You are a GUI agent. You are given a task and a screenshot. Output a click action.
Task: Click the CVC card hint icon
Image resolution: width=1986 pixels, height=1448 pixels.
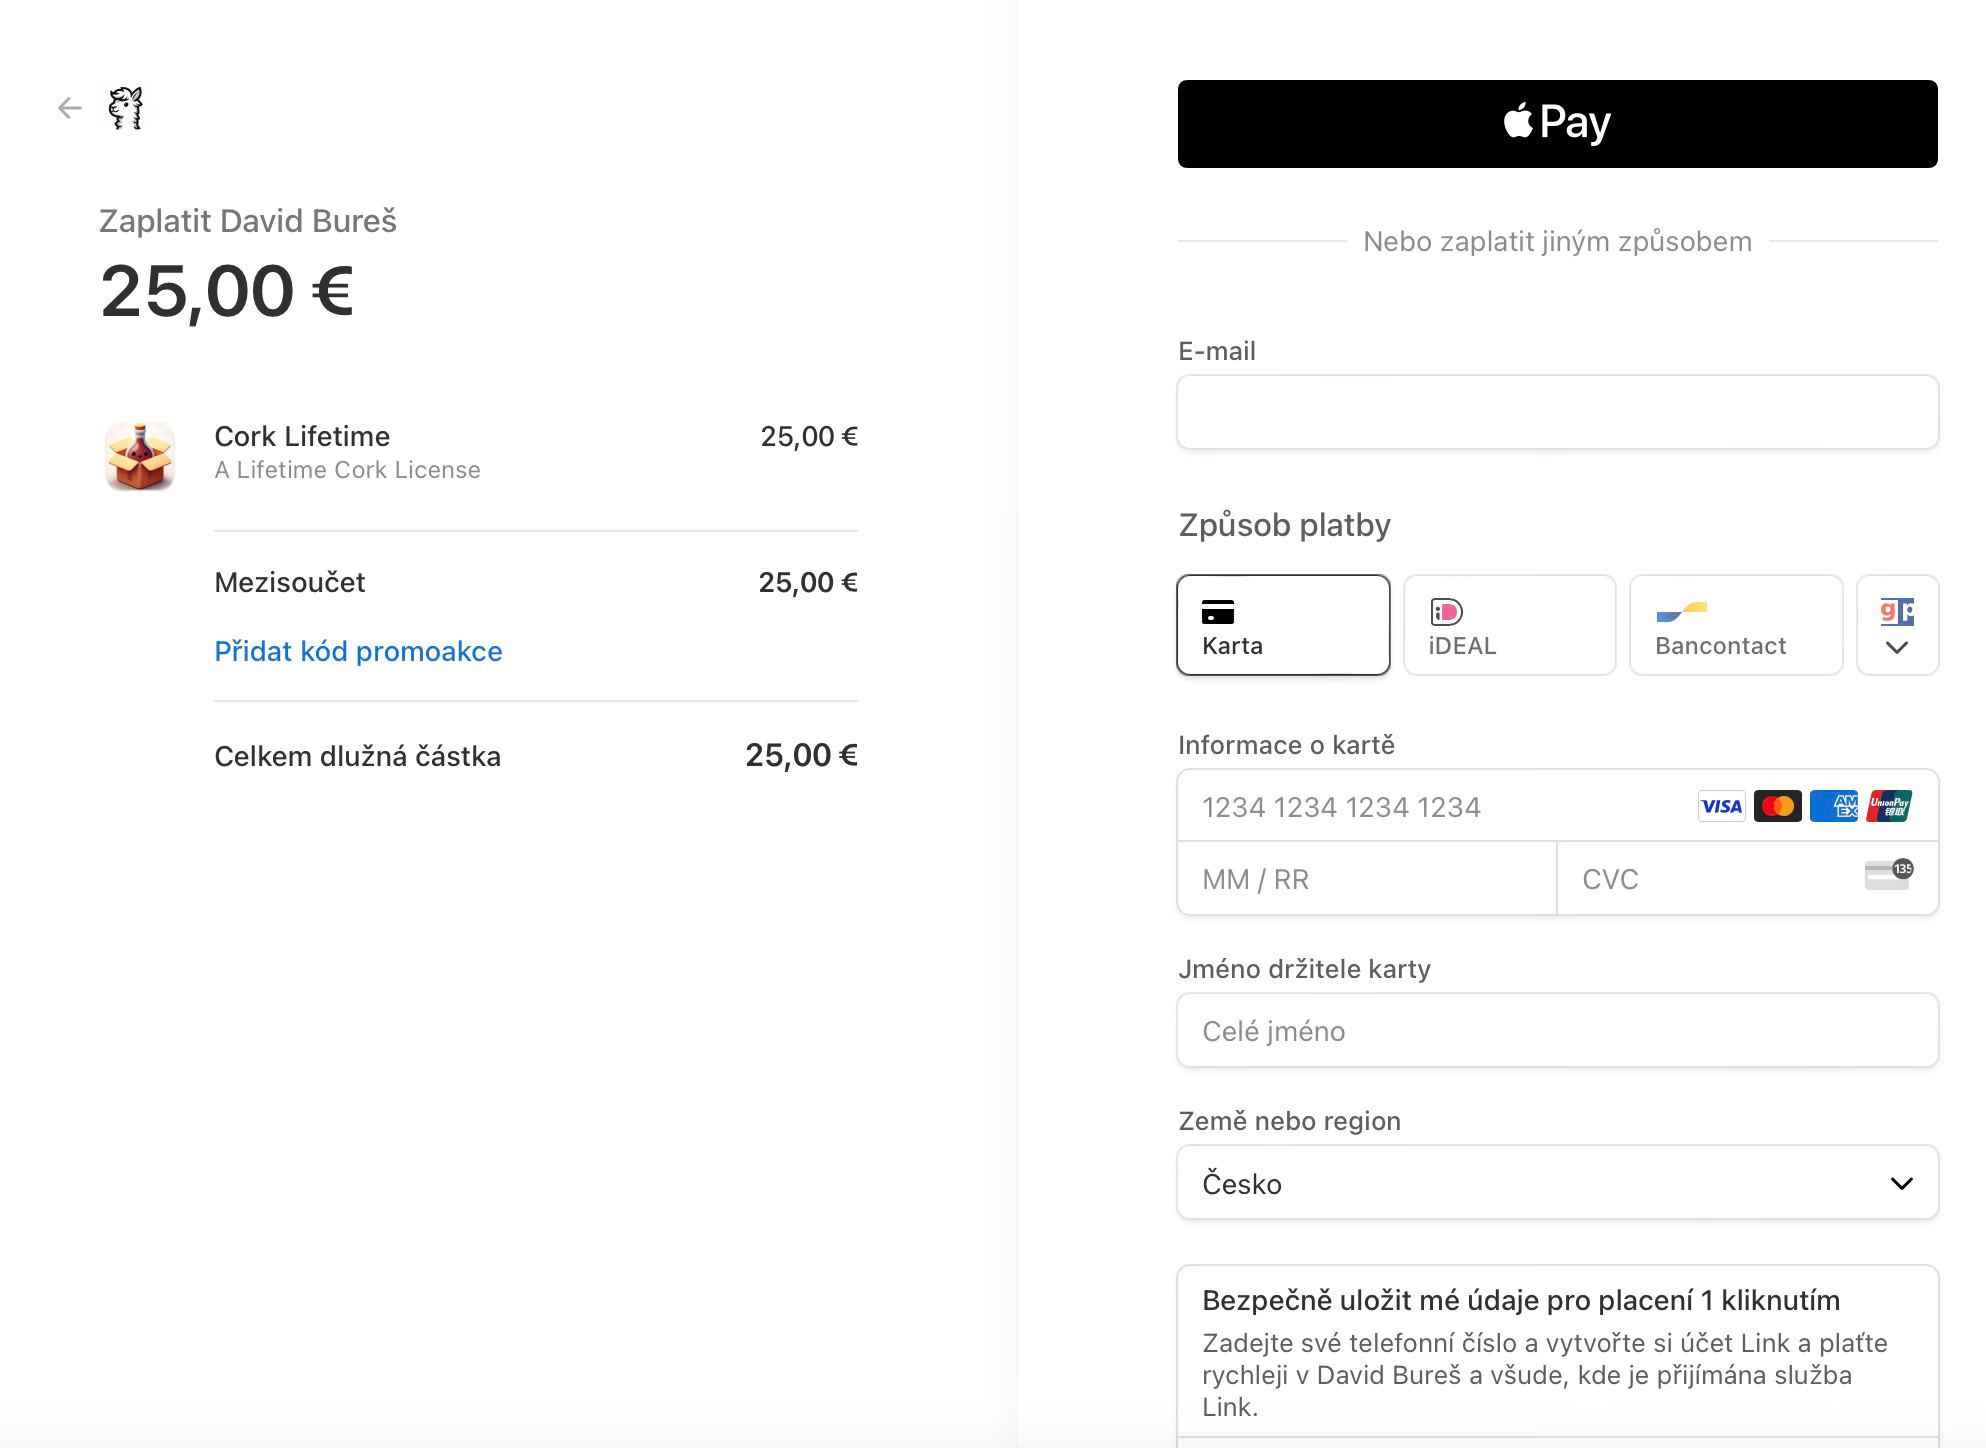pos(1888,875)
